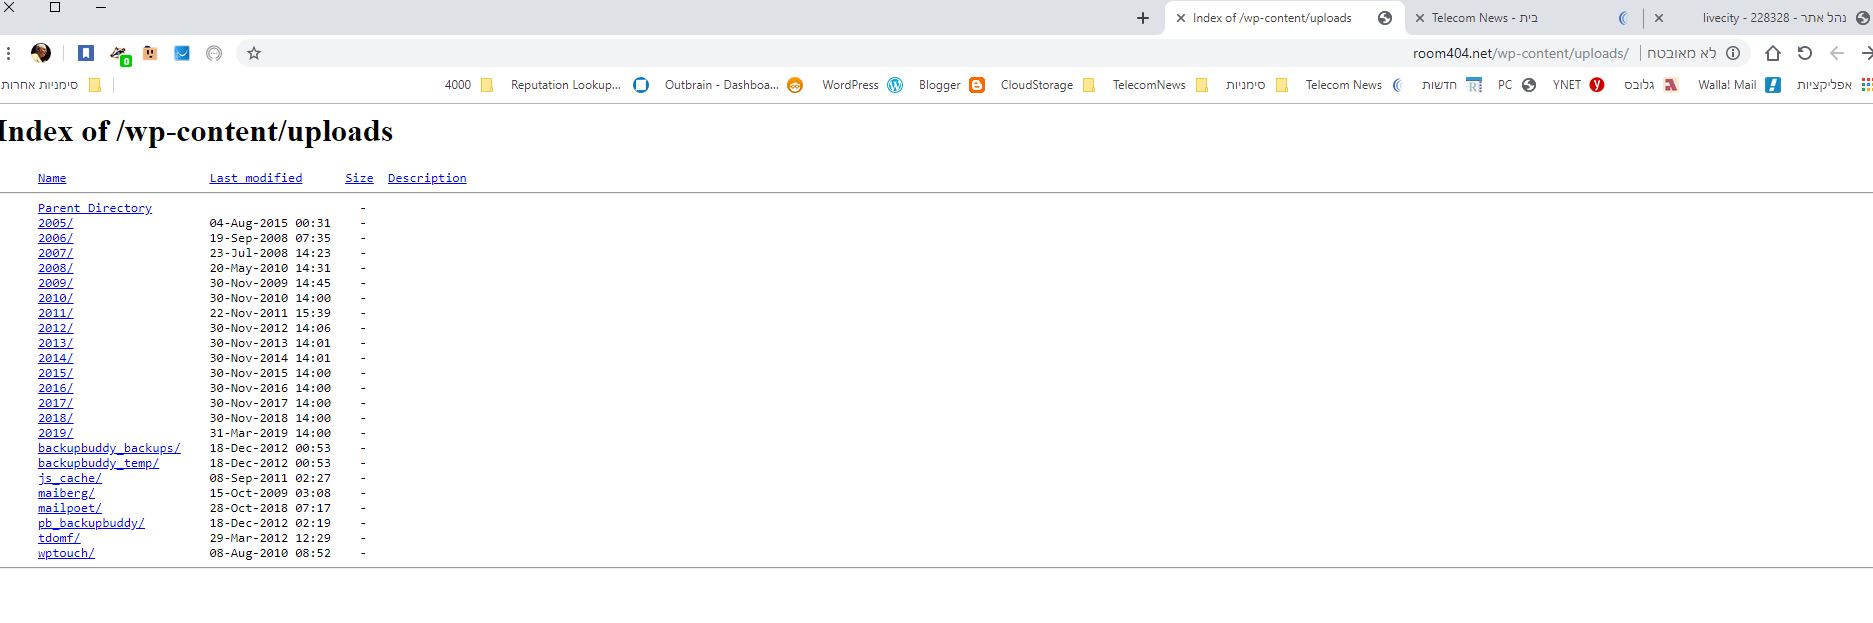This screenshot has width=1873, height=623.
Task: Open the backupbuddy_backups/ directory link
Action: [x=109, y=448]
